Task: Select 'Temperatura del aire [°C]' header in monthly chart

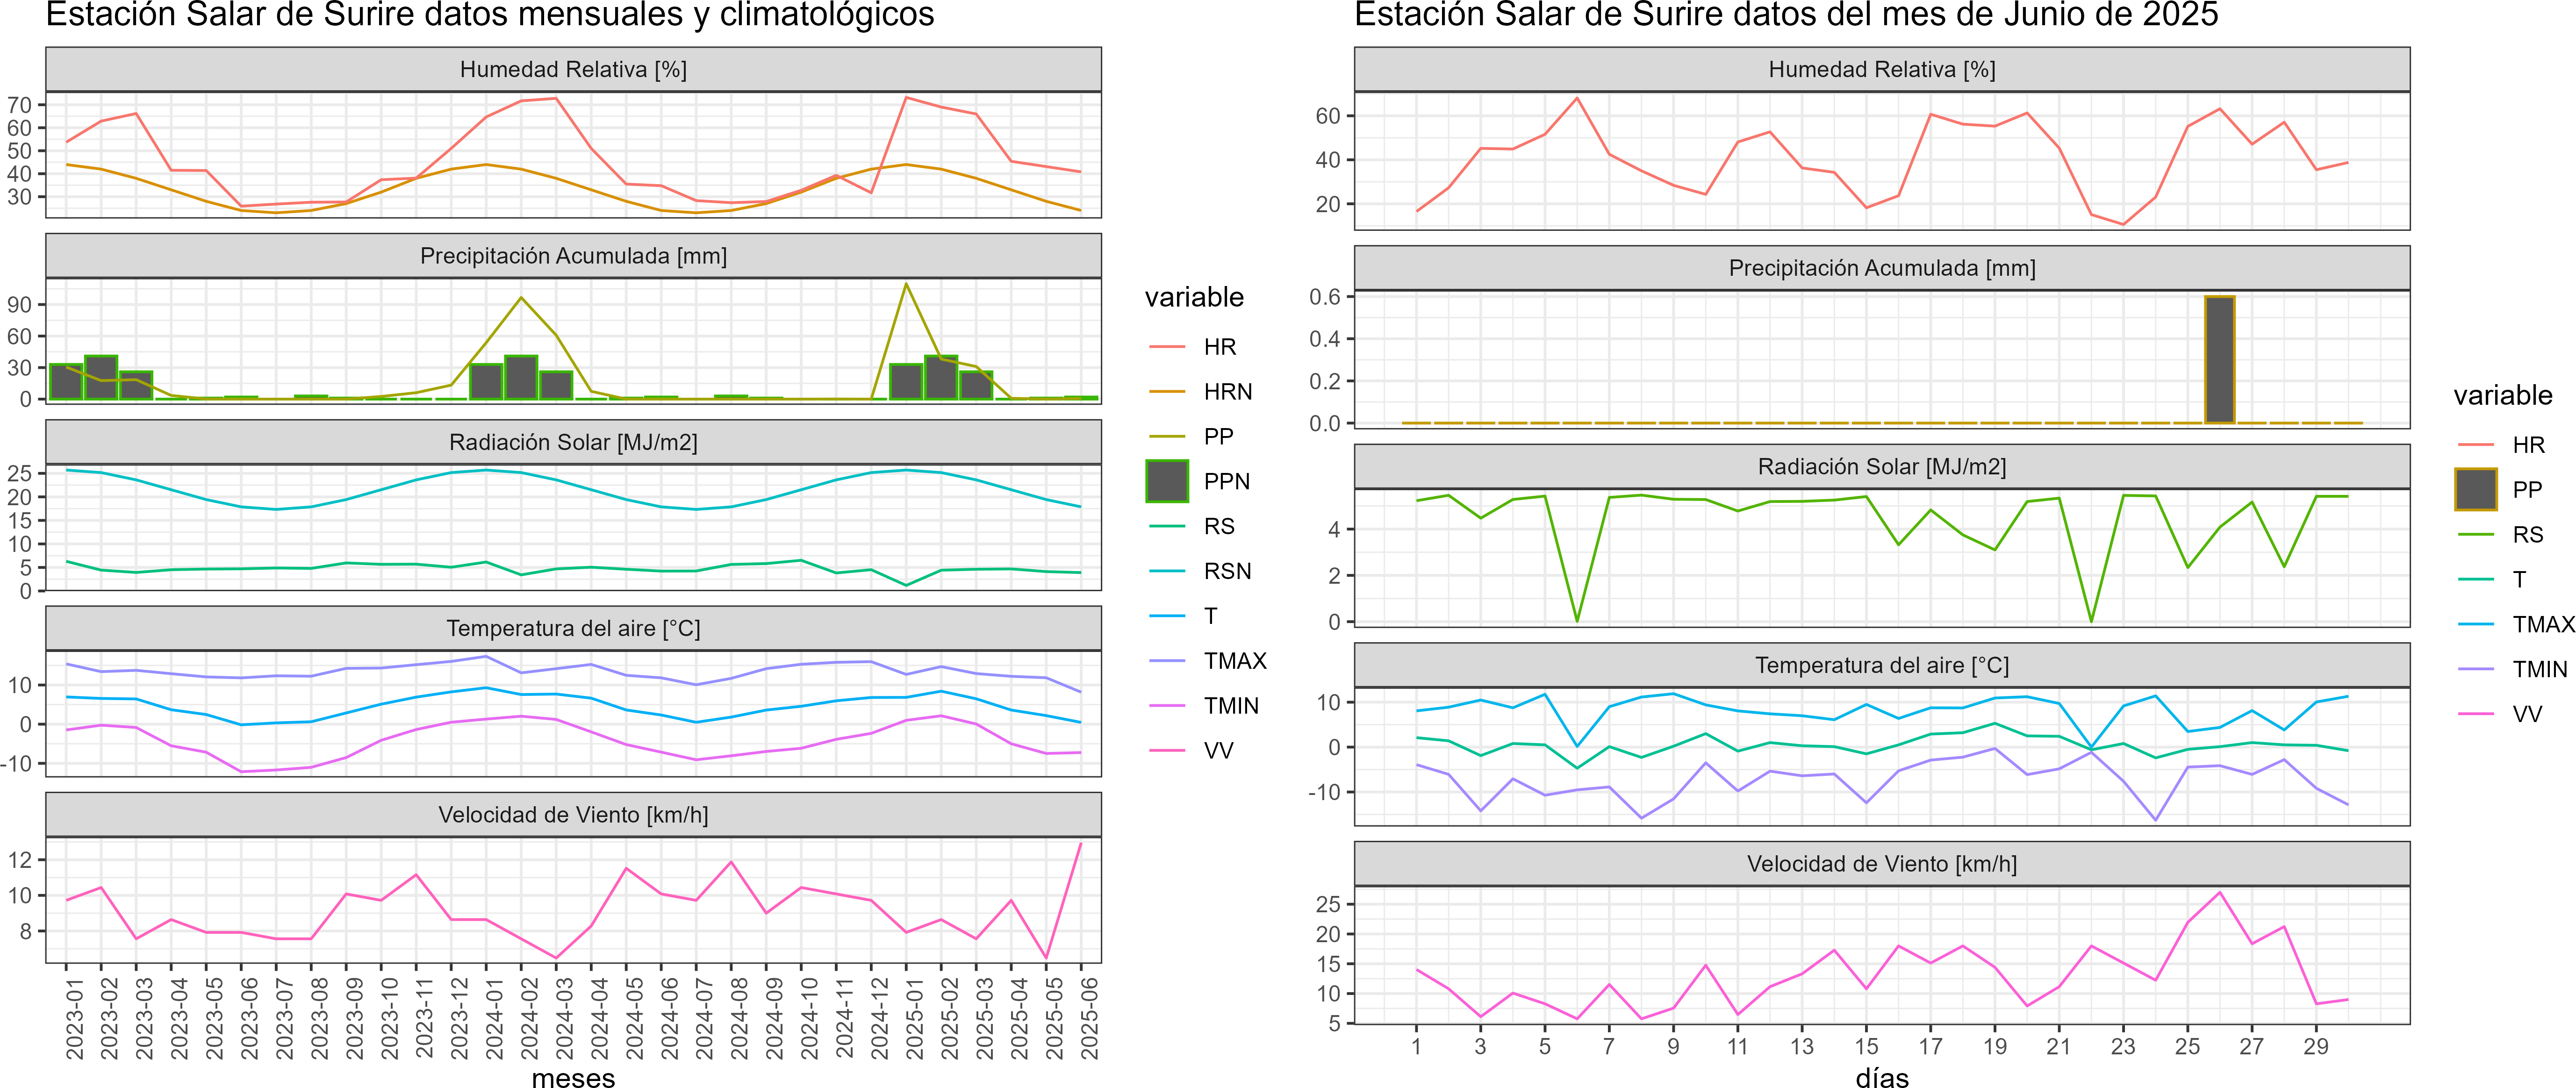Action: point(573,628)
